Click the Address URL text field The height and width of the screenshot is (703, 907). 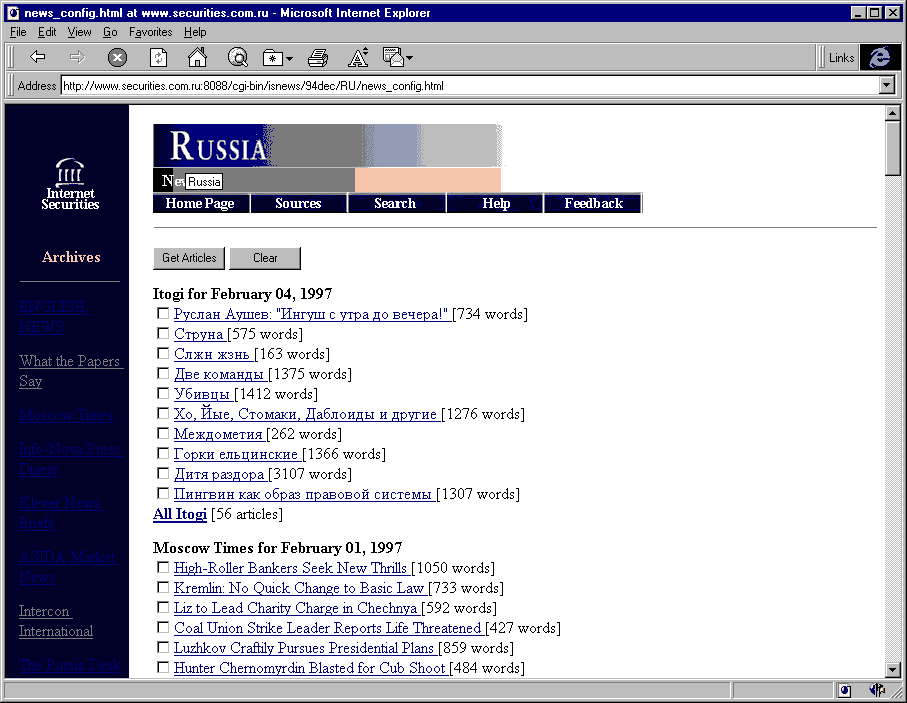click(x=468, y=86)
